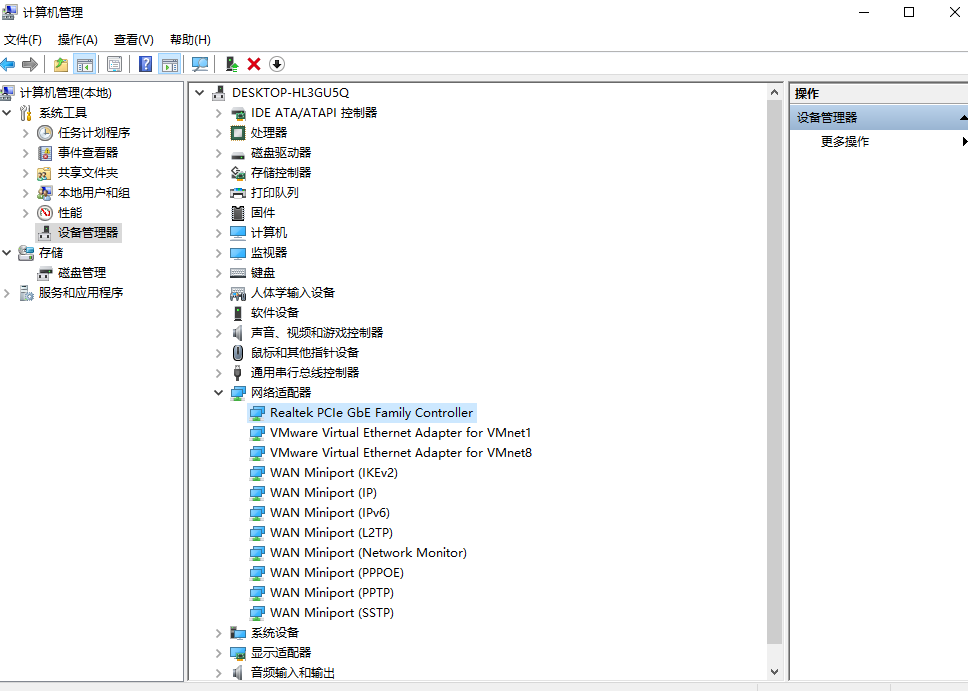The width and height of the screenshot is (968, 691).
Task: Click Scan for hardware changes monitor icon
Action: coord(200,64)
